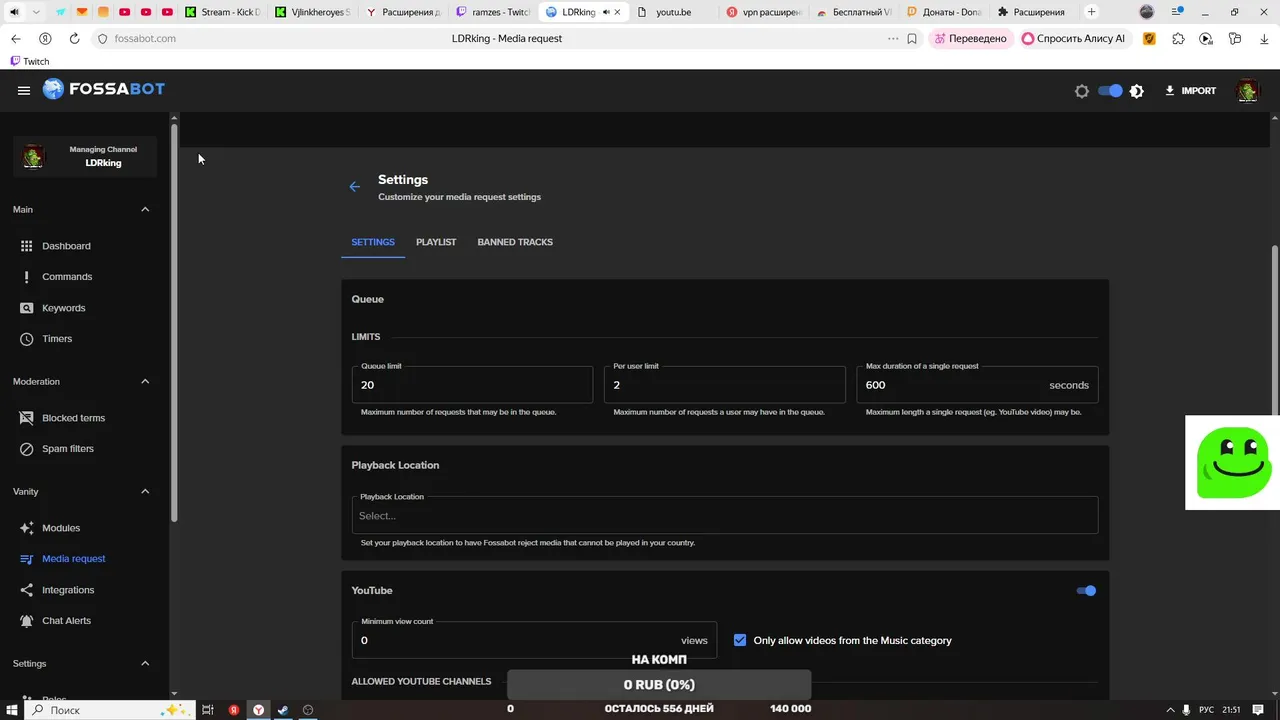Open the Fossabot hamburger menu

(x=24, y=90)
